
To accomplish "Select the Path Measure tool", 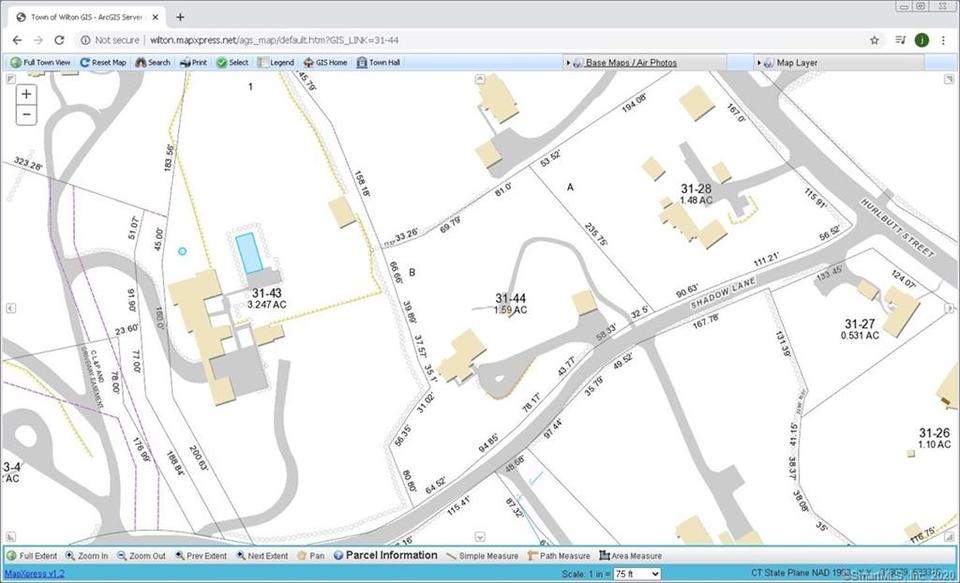I will pyautogui.click(x=559, y=556).
